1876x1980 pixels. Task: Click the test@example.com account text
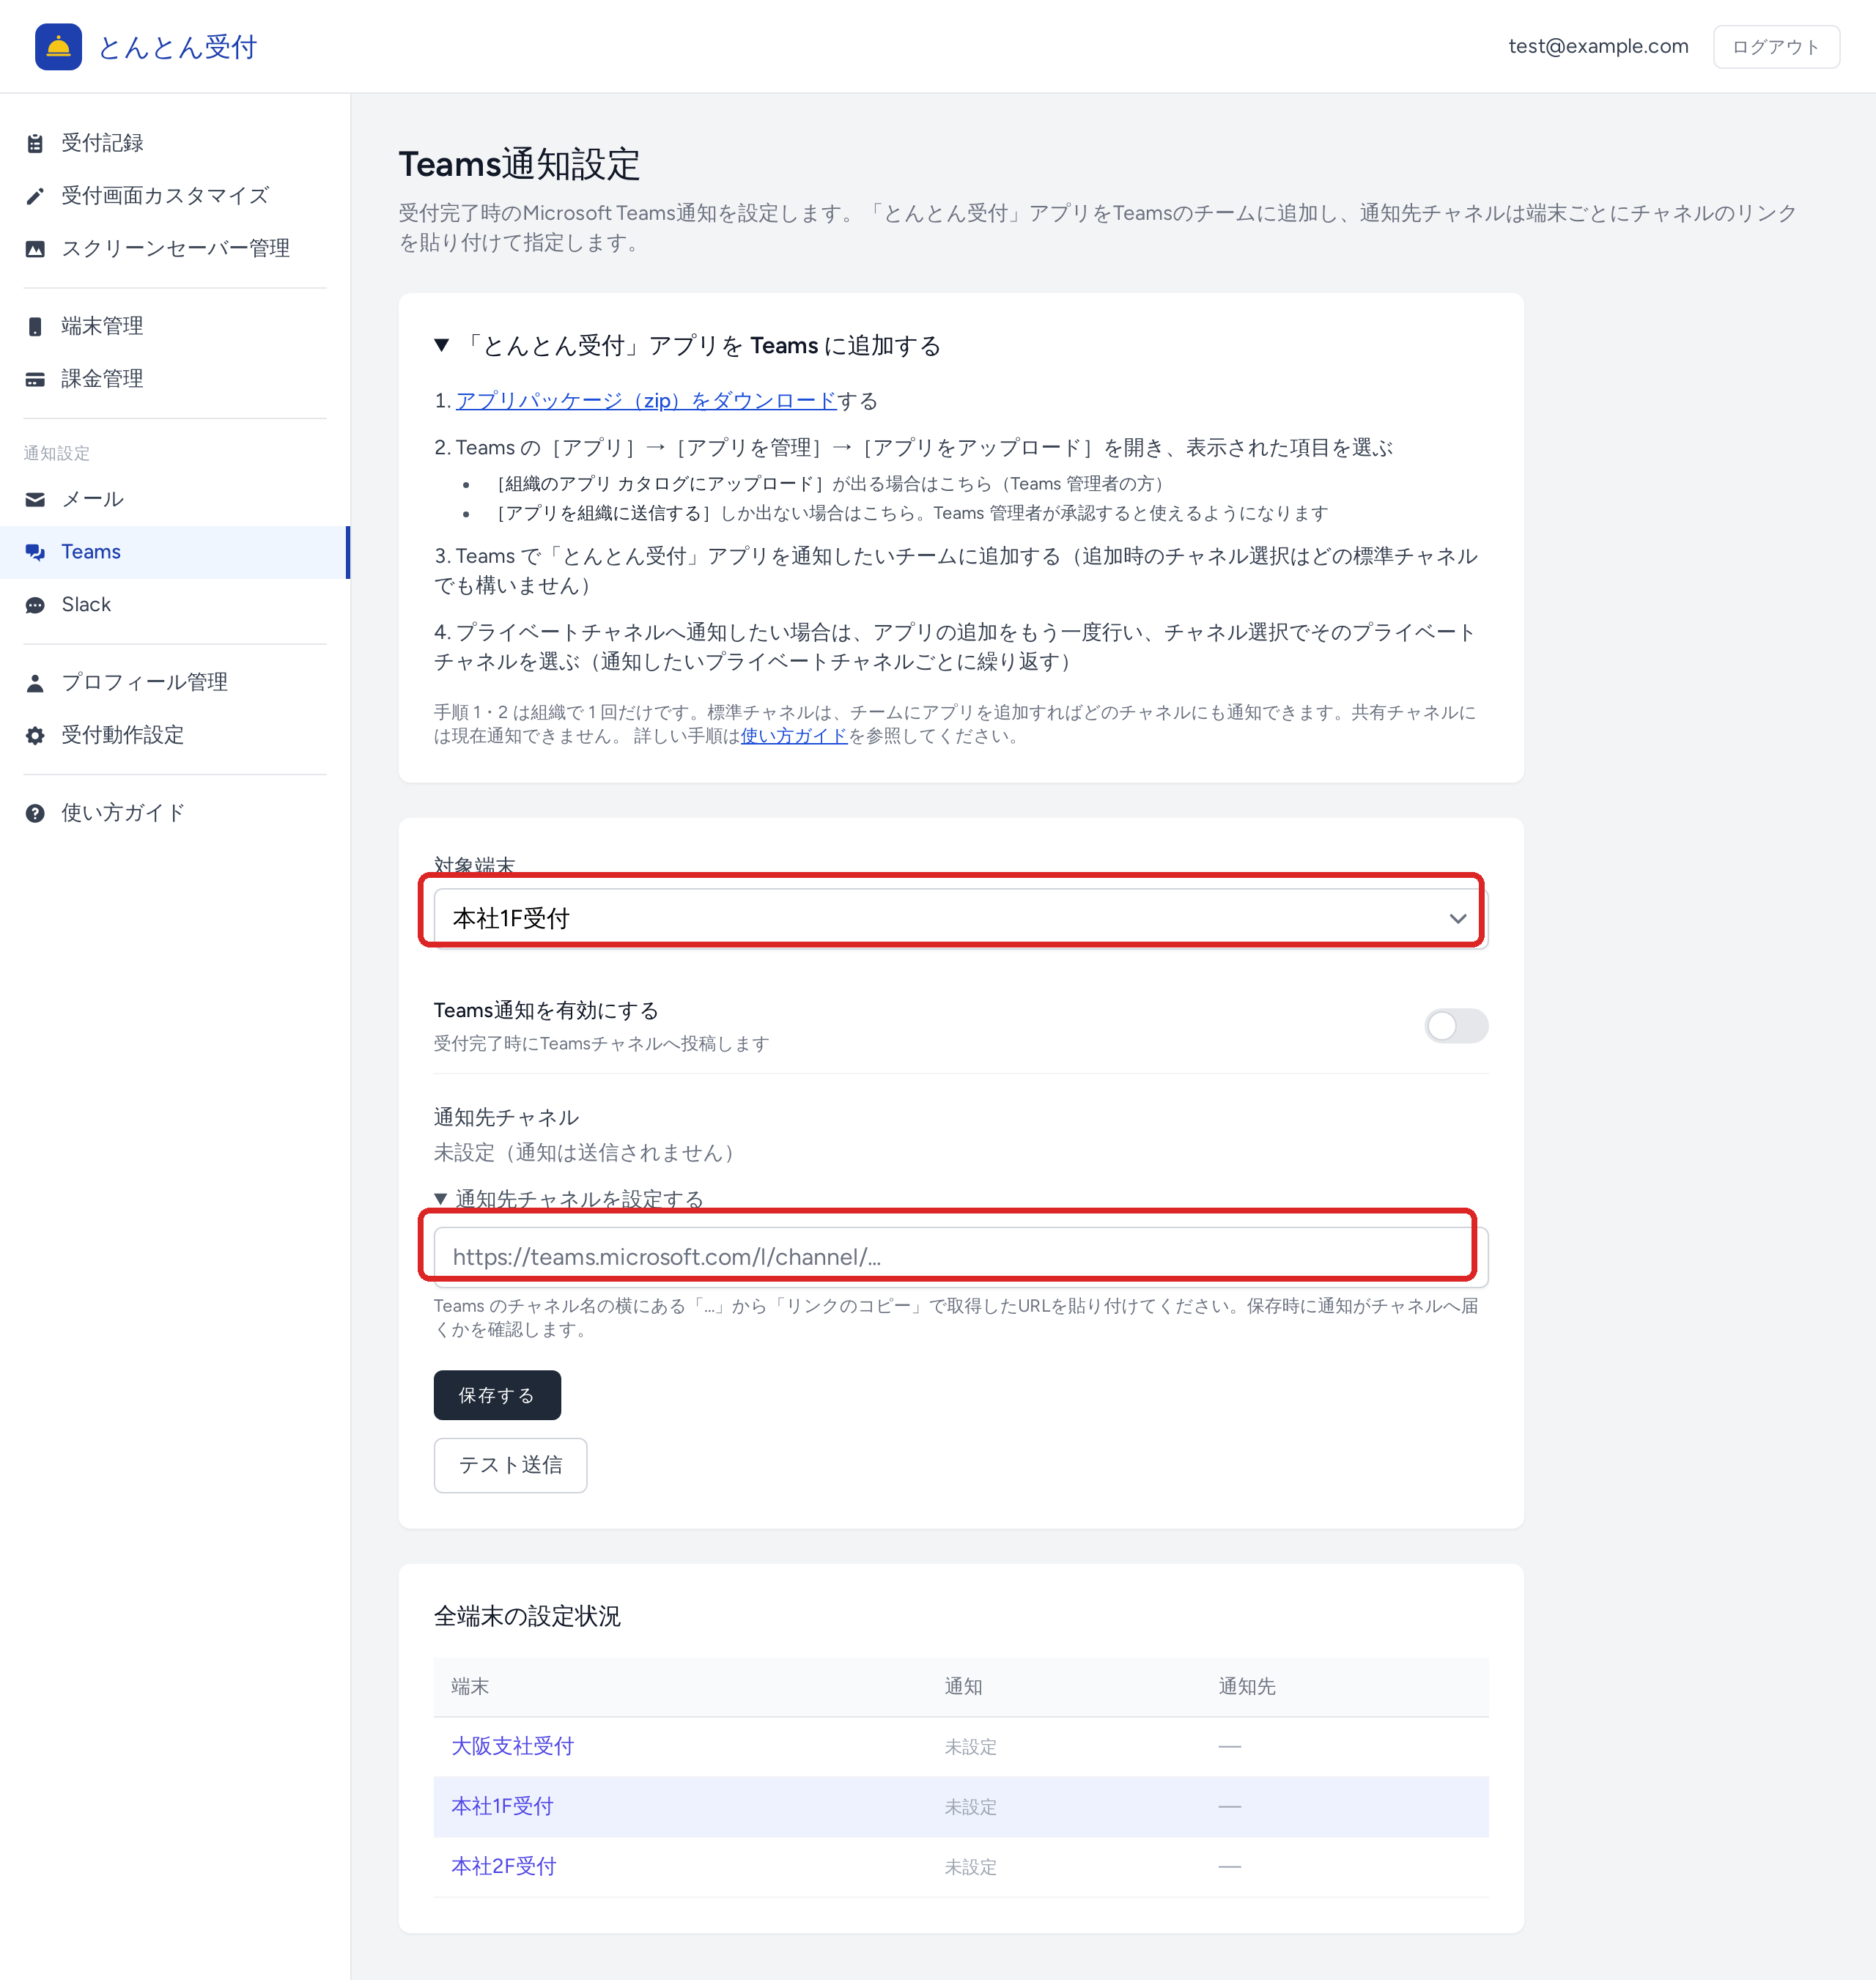[1598, 46]
